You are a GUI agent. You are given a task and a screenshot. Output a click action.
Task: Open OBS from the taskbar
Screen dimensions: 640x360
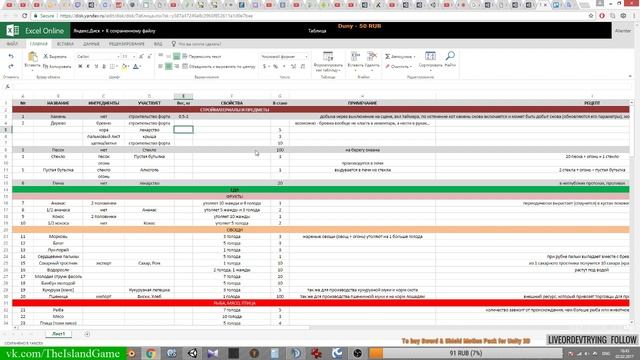(x=358, y=353)
